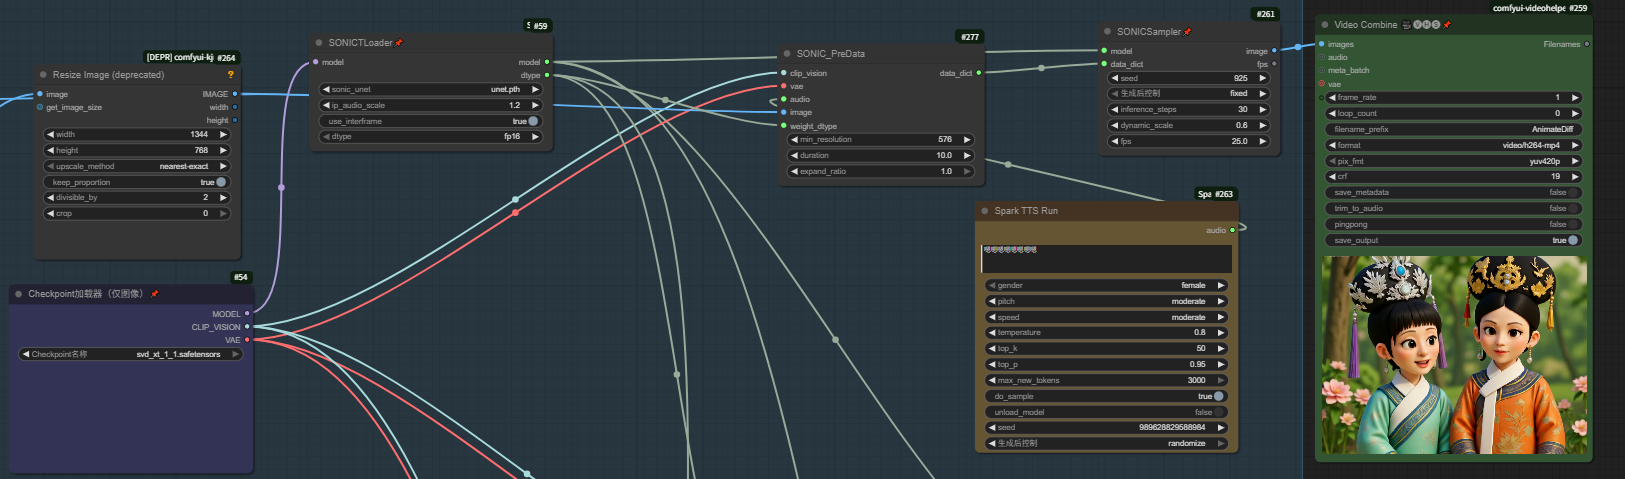Screen dimensions: 1625x479
Task: Toggle use_interframe in SONICTLoader
Action: click(431, 121)
